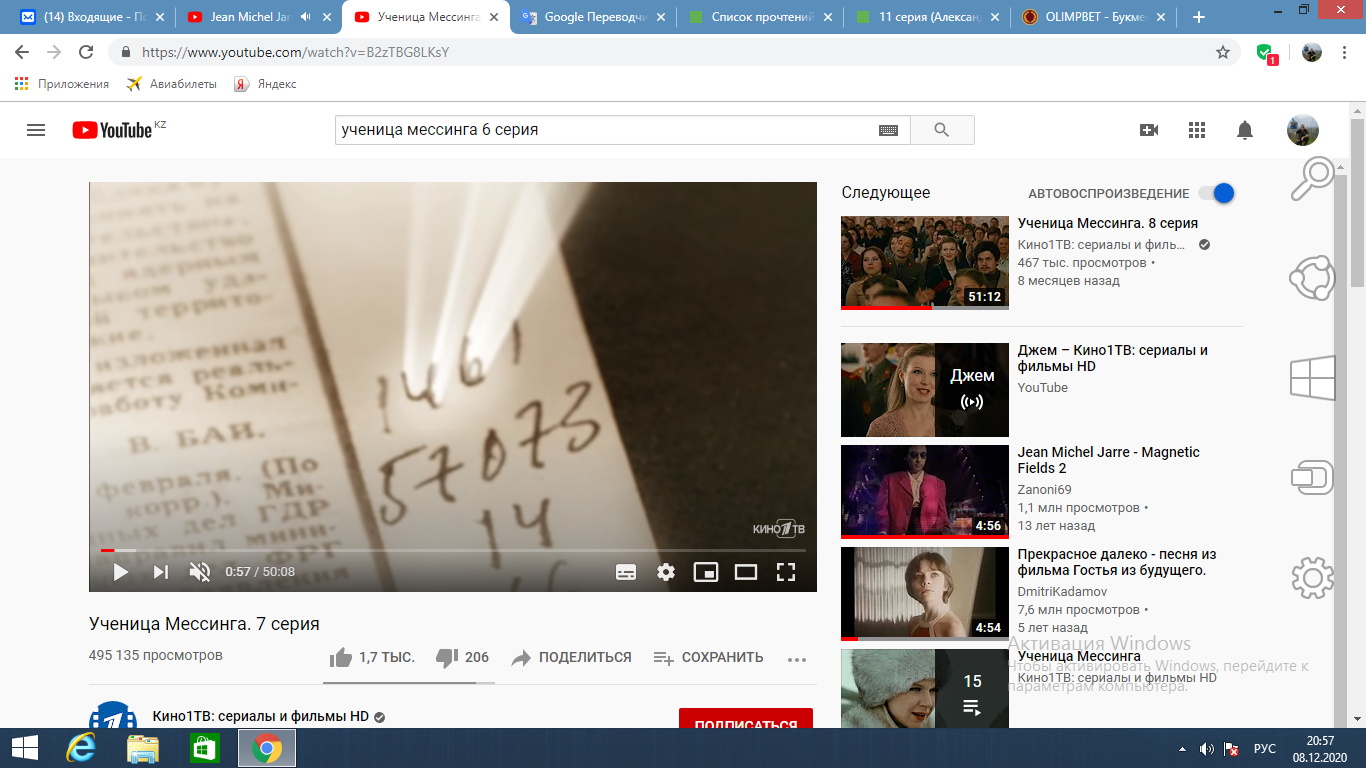Open the Settings charm gear

click(x=1312, y=577)
